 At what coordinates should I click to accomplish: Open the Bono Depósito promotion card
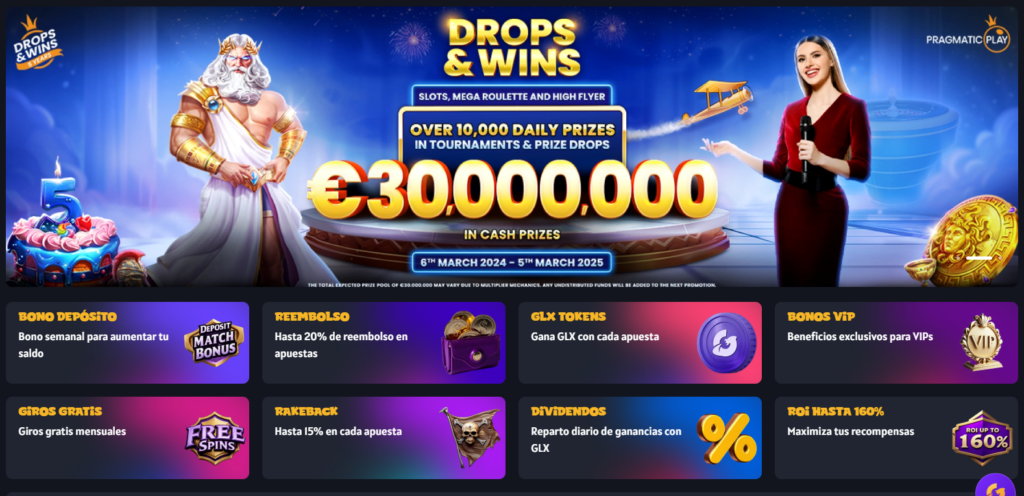click(x=127, y=343)
